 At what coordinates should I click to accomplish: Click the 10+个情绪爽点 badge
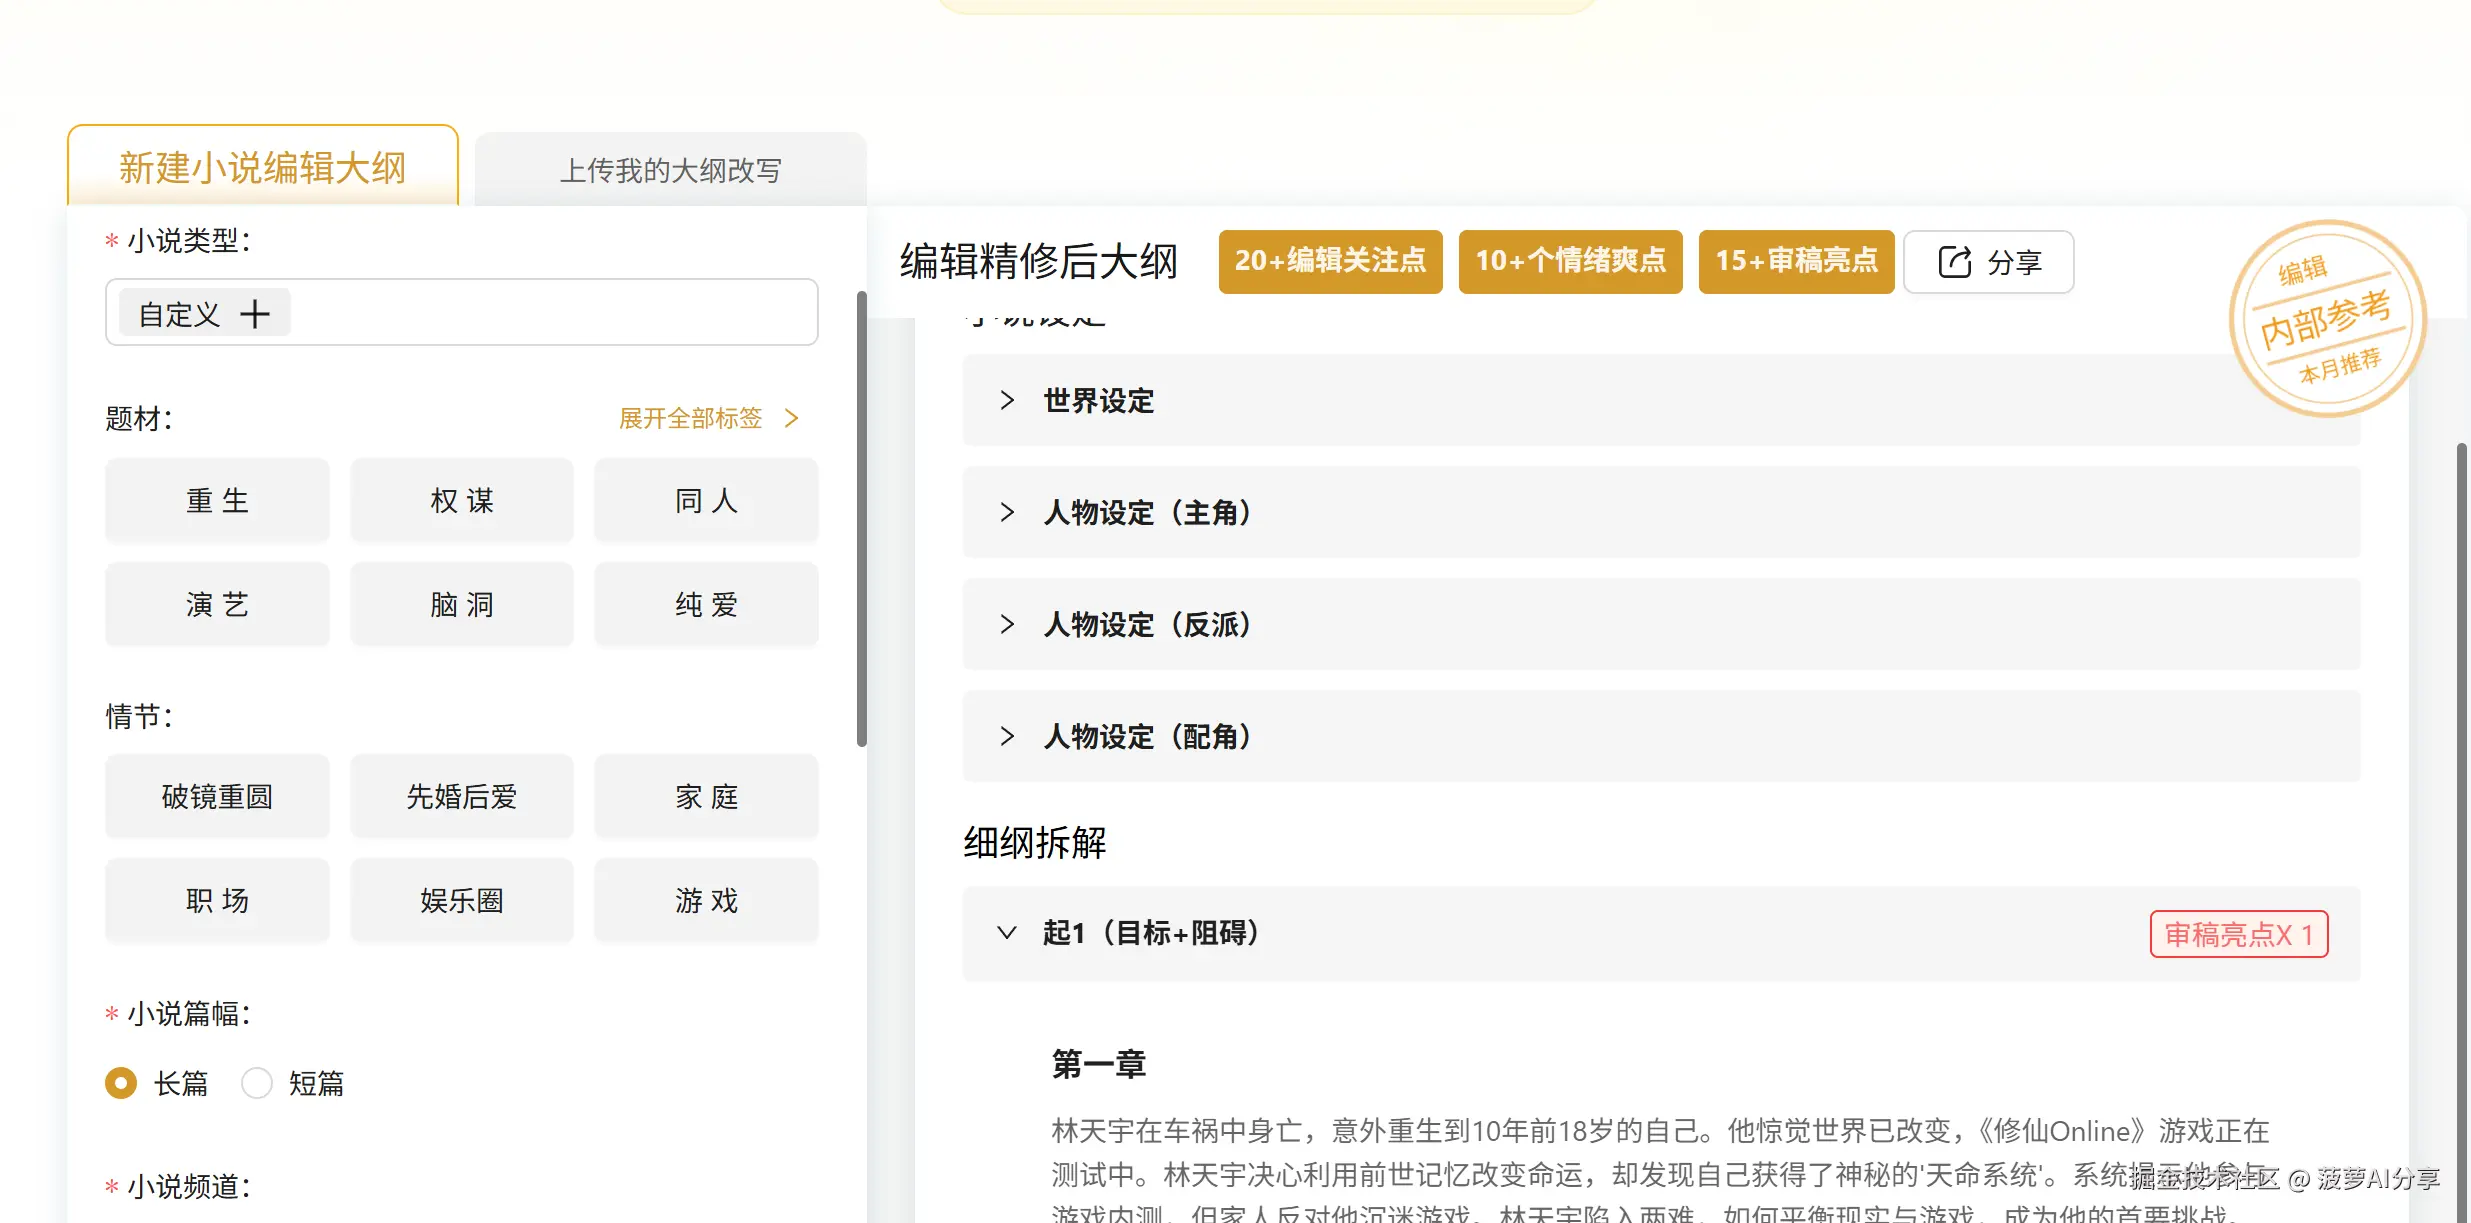tap(1569, 261)
